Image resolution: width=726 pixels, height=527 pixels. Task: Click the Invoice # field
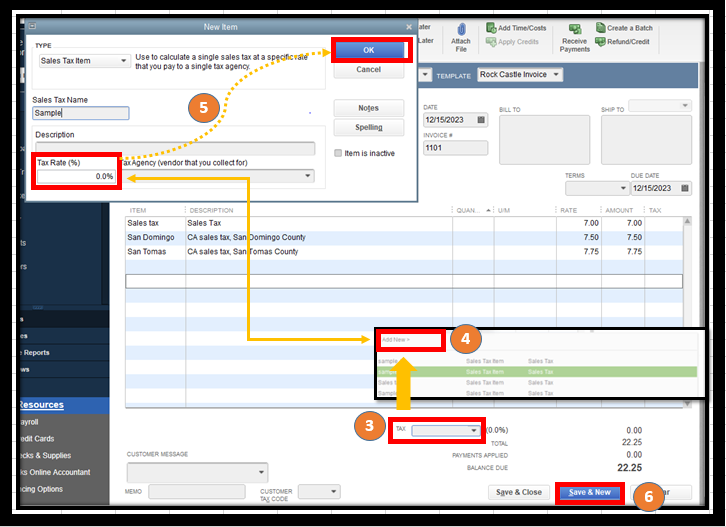tap(455, 148)
